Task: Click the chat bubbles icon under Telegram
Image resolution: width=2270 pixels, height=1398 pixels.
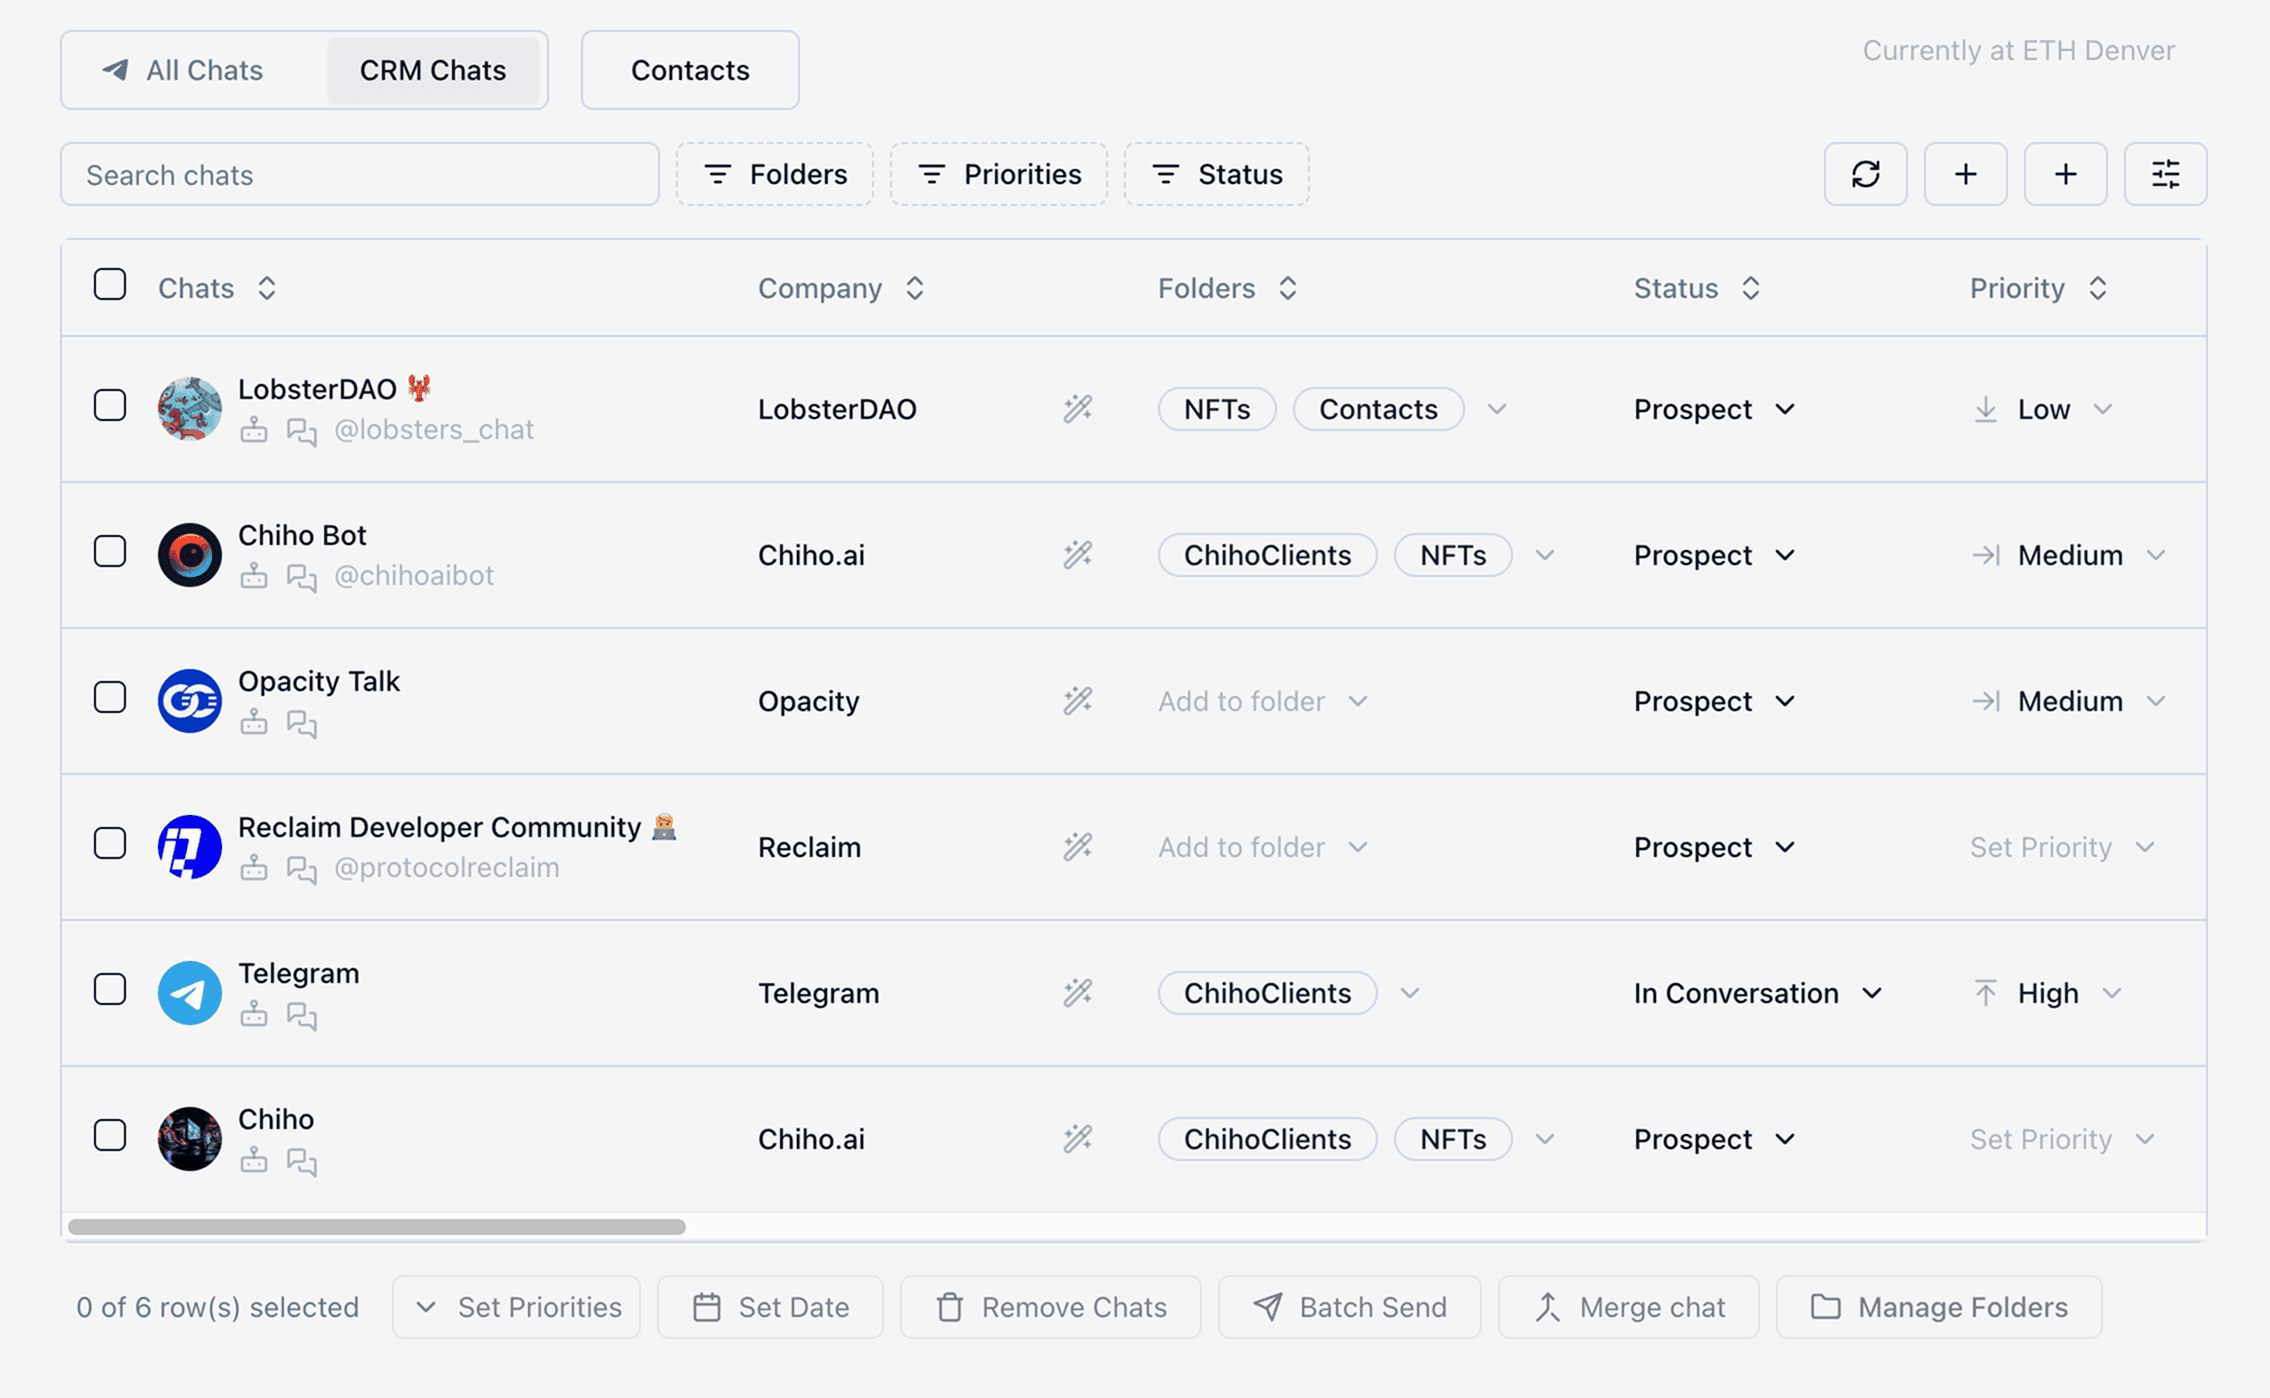Action: pos(302,1016)
